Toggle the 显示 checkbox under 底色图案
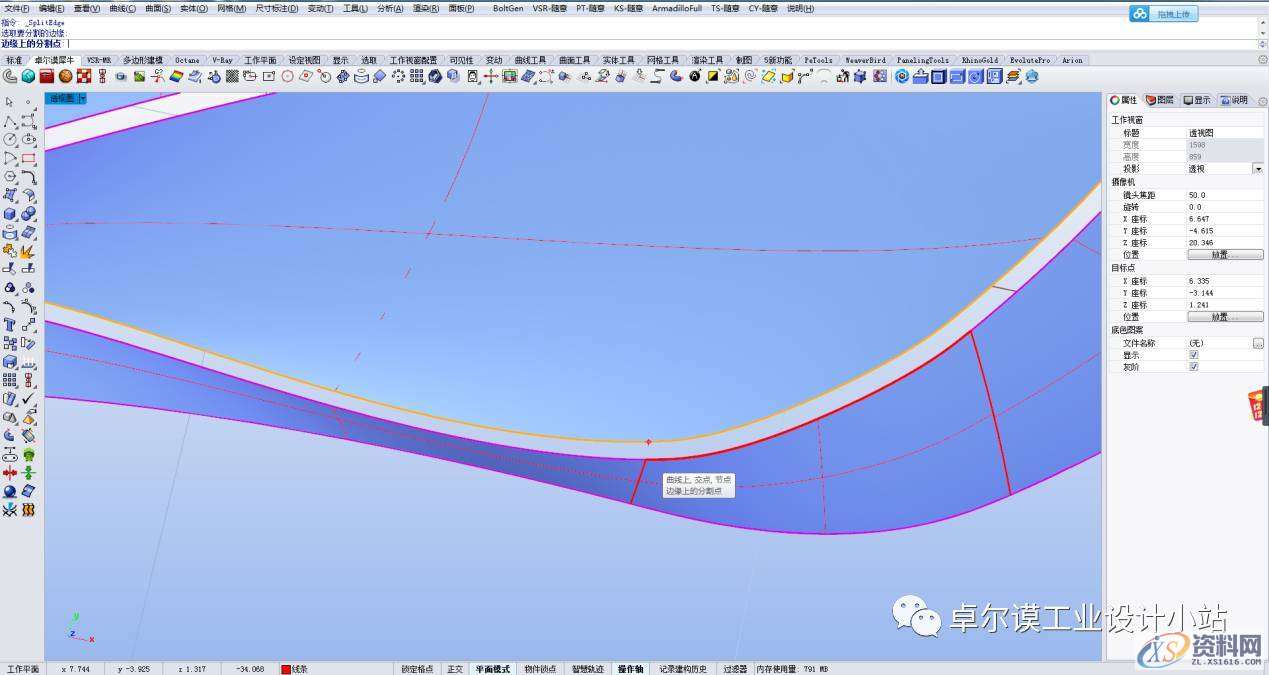 pos(1193,355)
